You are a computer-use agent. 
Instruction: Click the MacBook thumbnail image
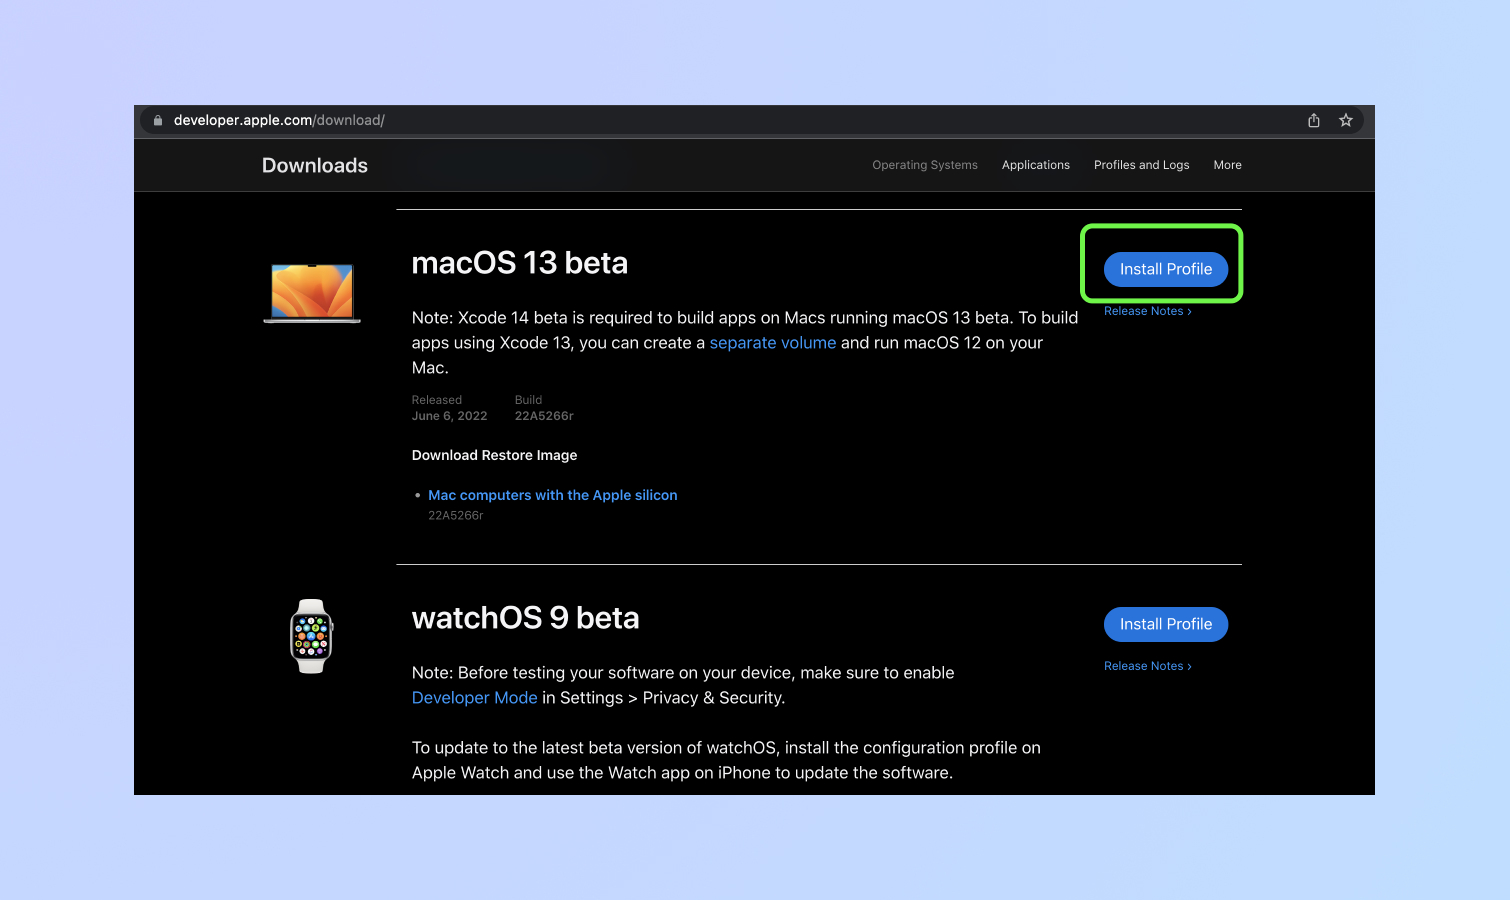(x=312, y=293)
